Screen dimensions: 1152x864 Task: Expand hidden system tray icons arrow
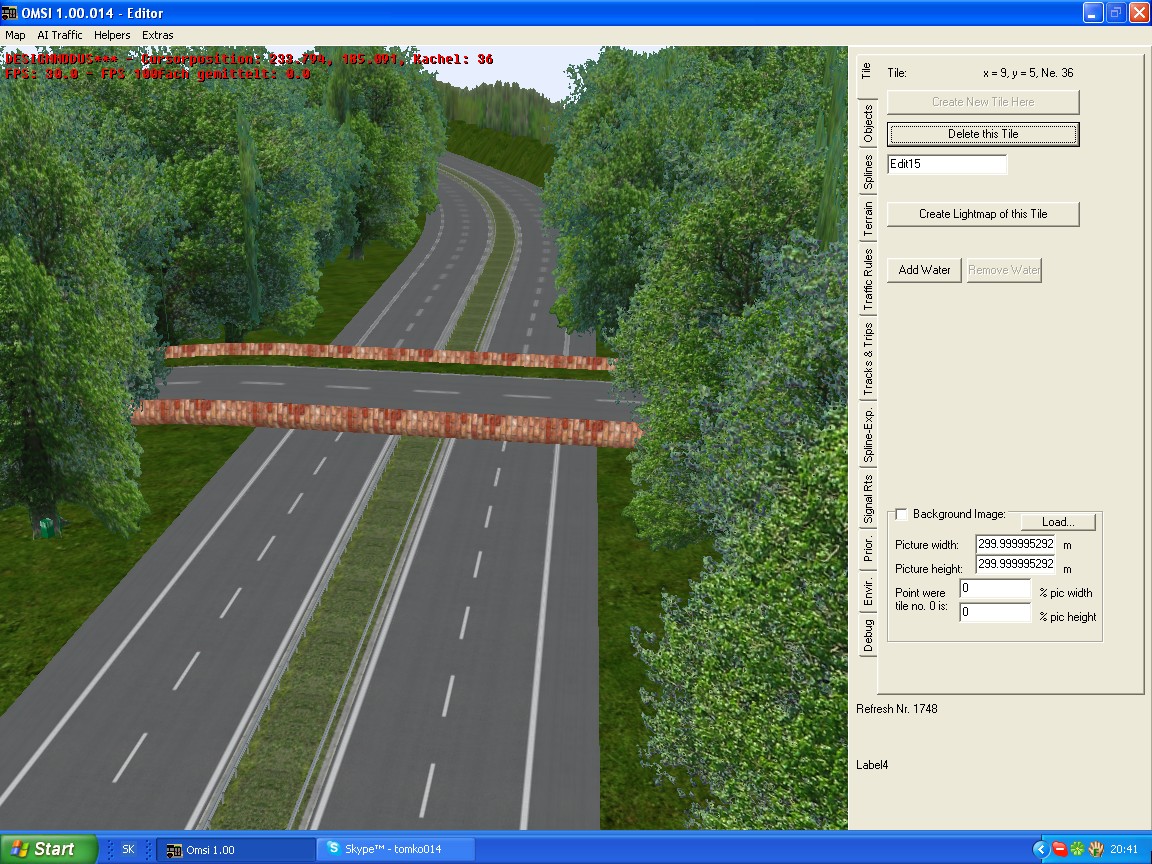click(x=1040, y=849)
